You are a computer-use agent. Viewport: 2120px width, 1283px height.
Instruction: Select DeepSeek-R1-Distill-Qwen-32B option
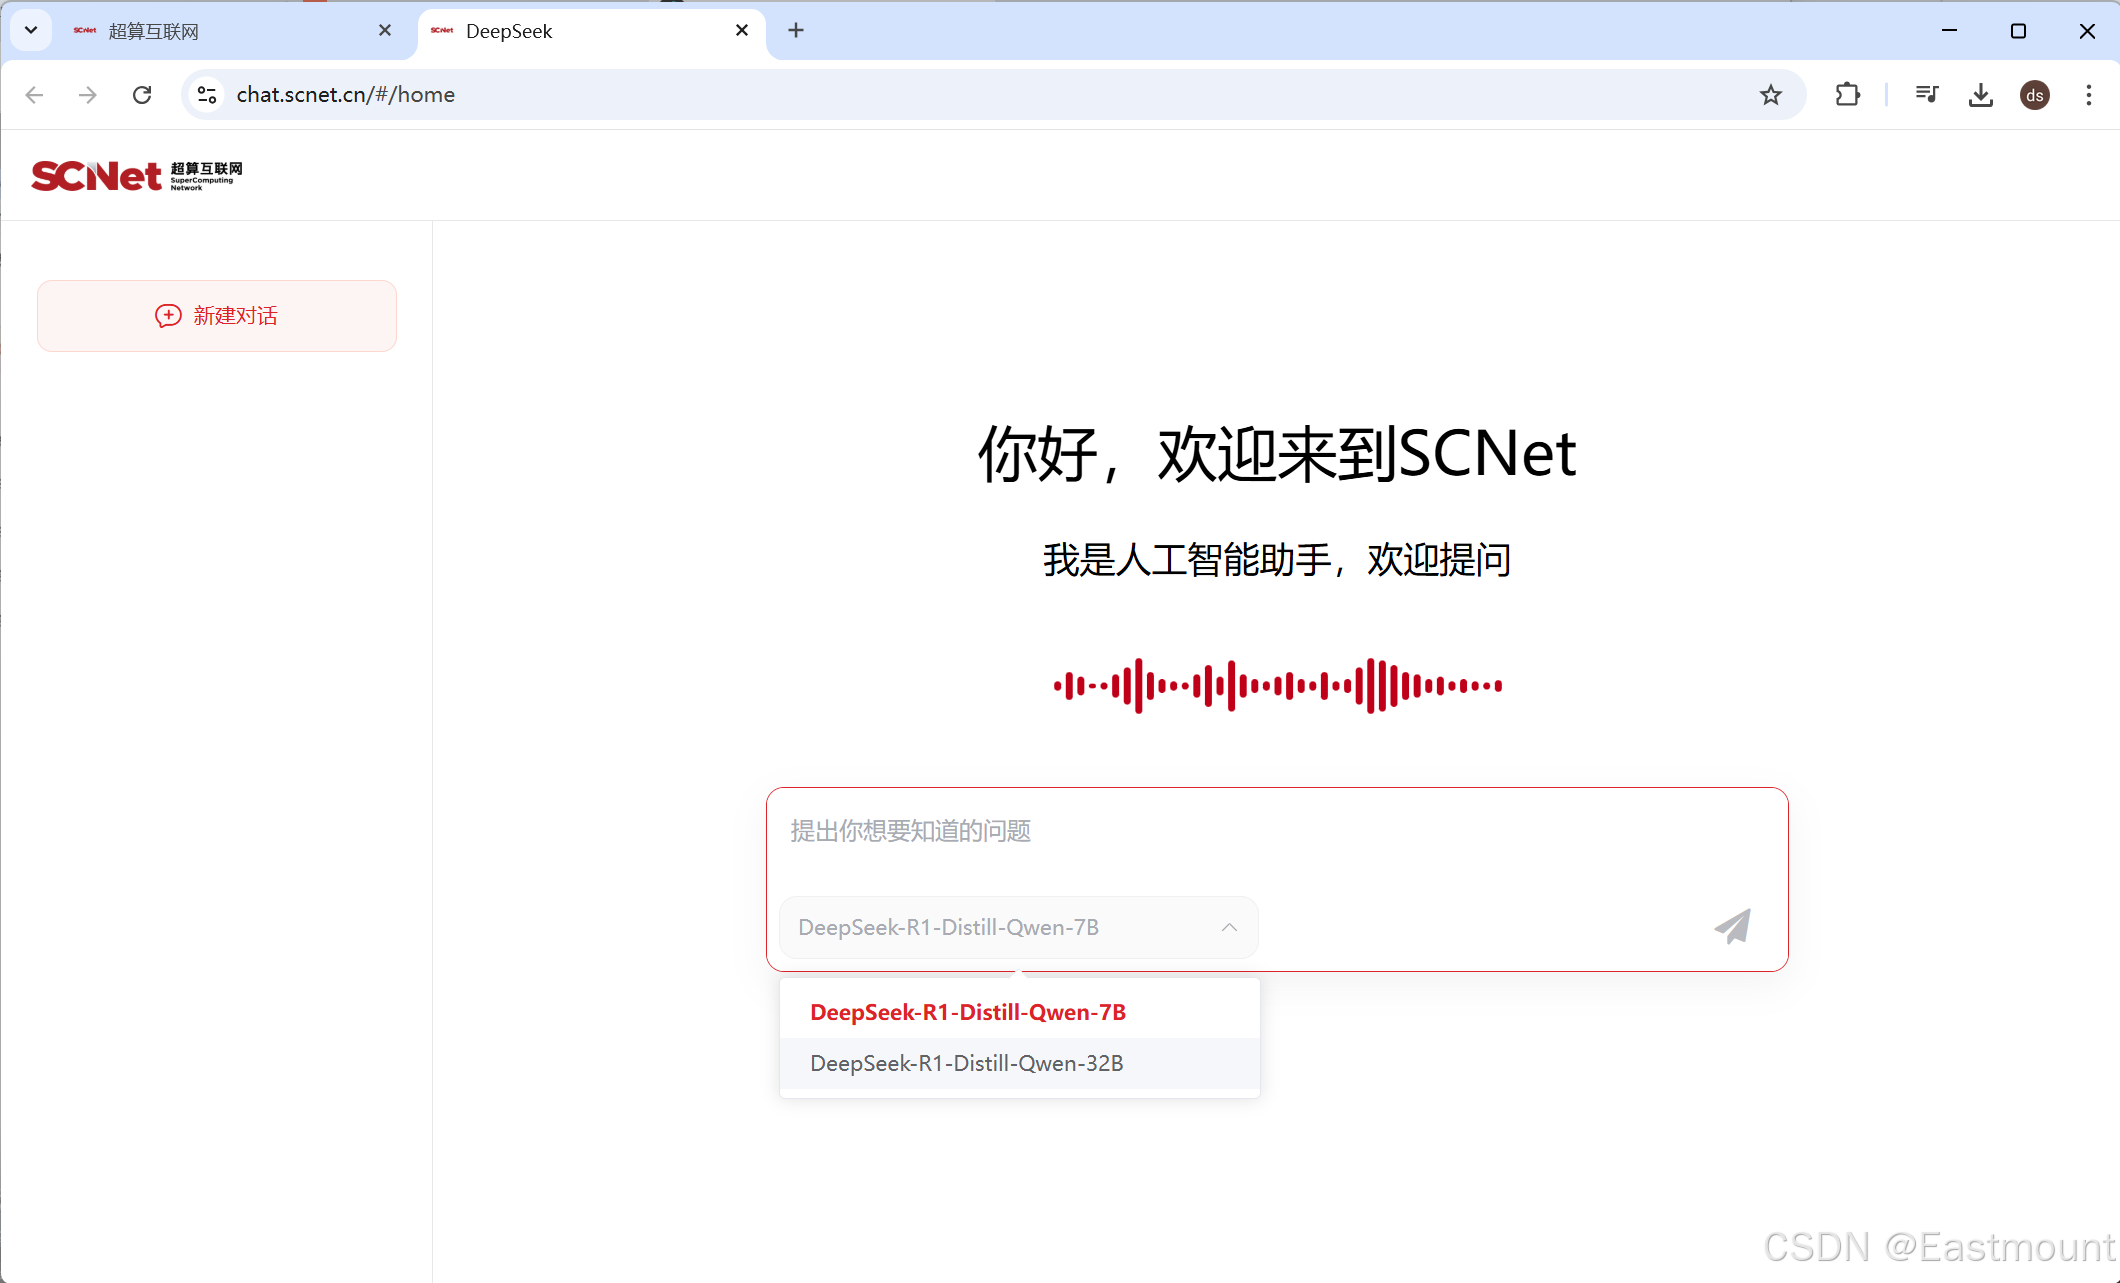(967, 1063)
